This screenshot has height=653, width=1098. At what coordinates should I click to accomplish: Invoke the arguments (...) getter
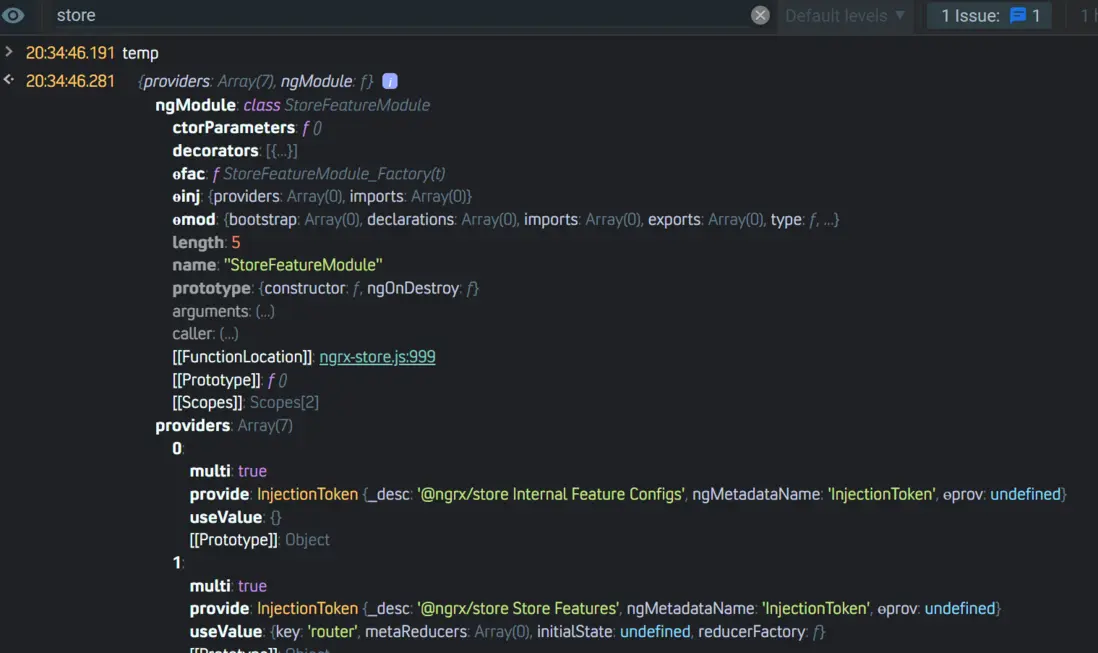(265, 311)
